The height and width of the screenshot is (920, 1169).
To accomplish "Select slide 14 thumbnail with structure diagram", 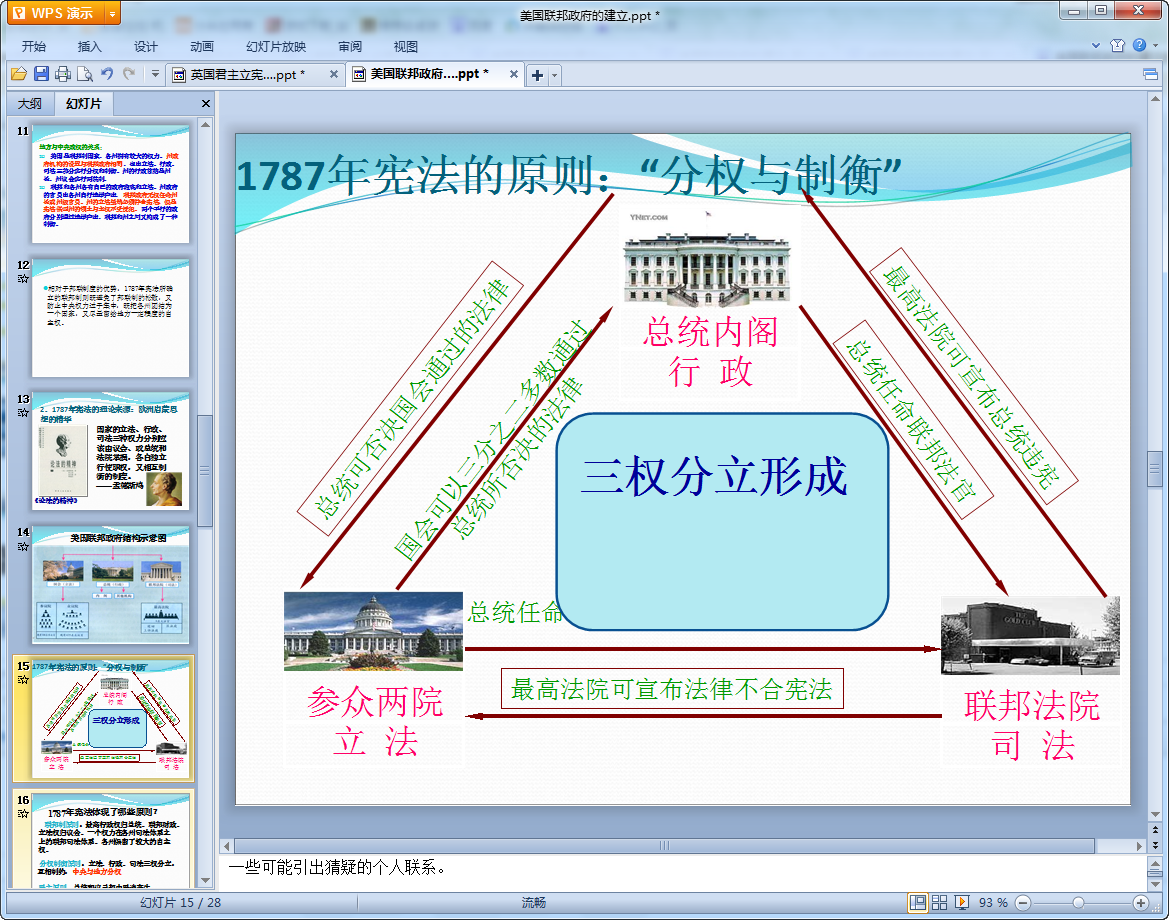I will [x=110, y=585].
